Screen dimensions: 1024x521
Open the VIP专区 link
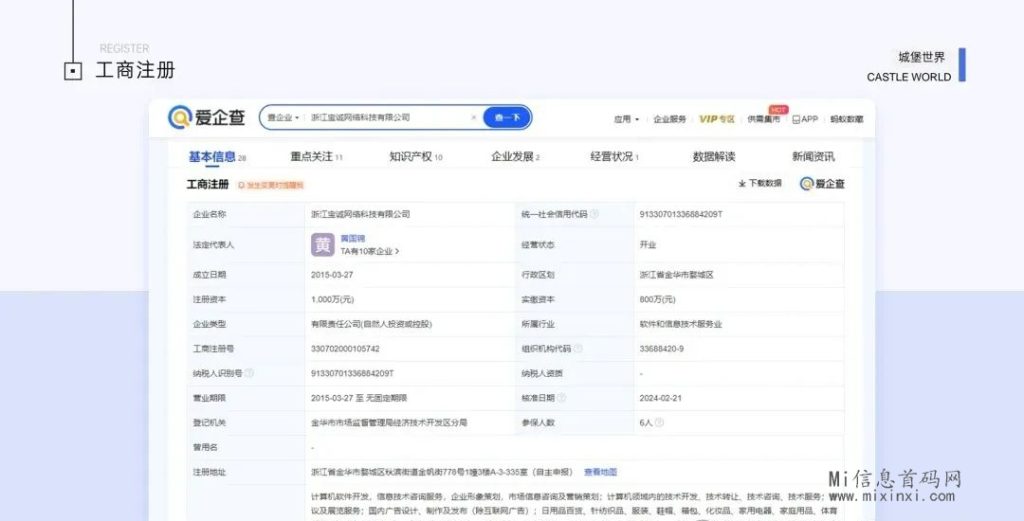[716, 119]
